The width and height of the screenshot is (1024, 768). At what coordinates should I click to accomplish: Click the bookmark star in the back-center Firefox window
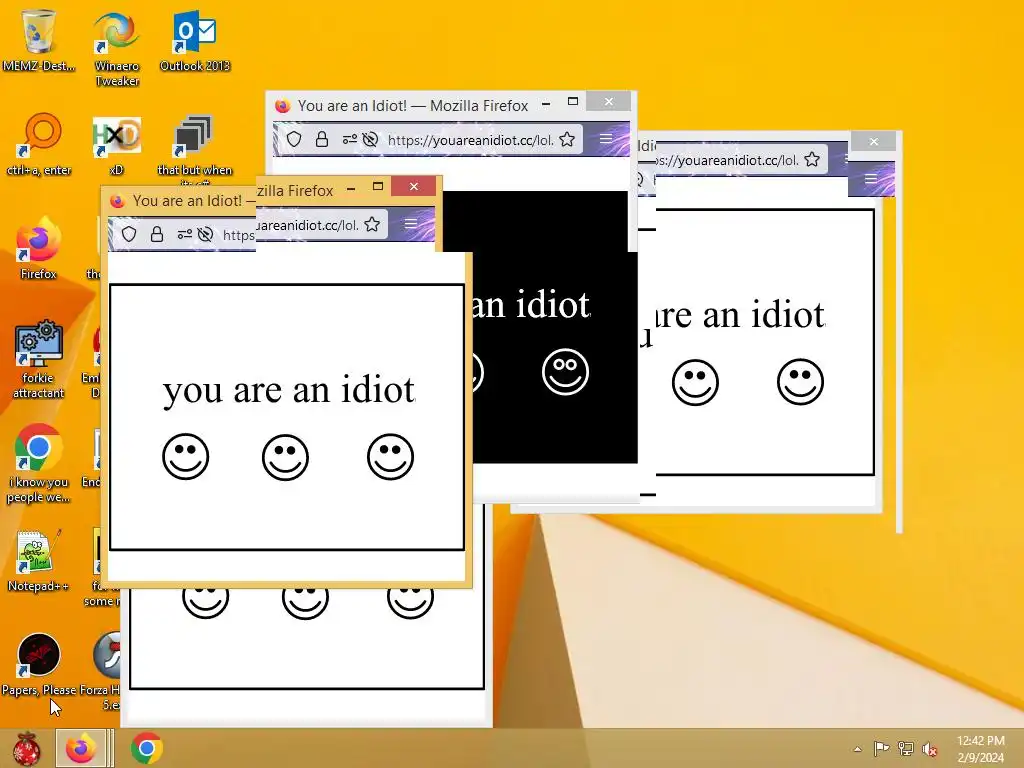(567, 139)
